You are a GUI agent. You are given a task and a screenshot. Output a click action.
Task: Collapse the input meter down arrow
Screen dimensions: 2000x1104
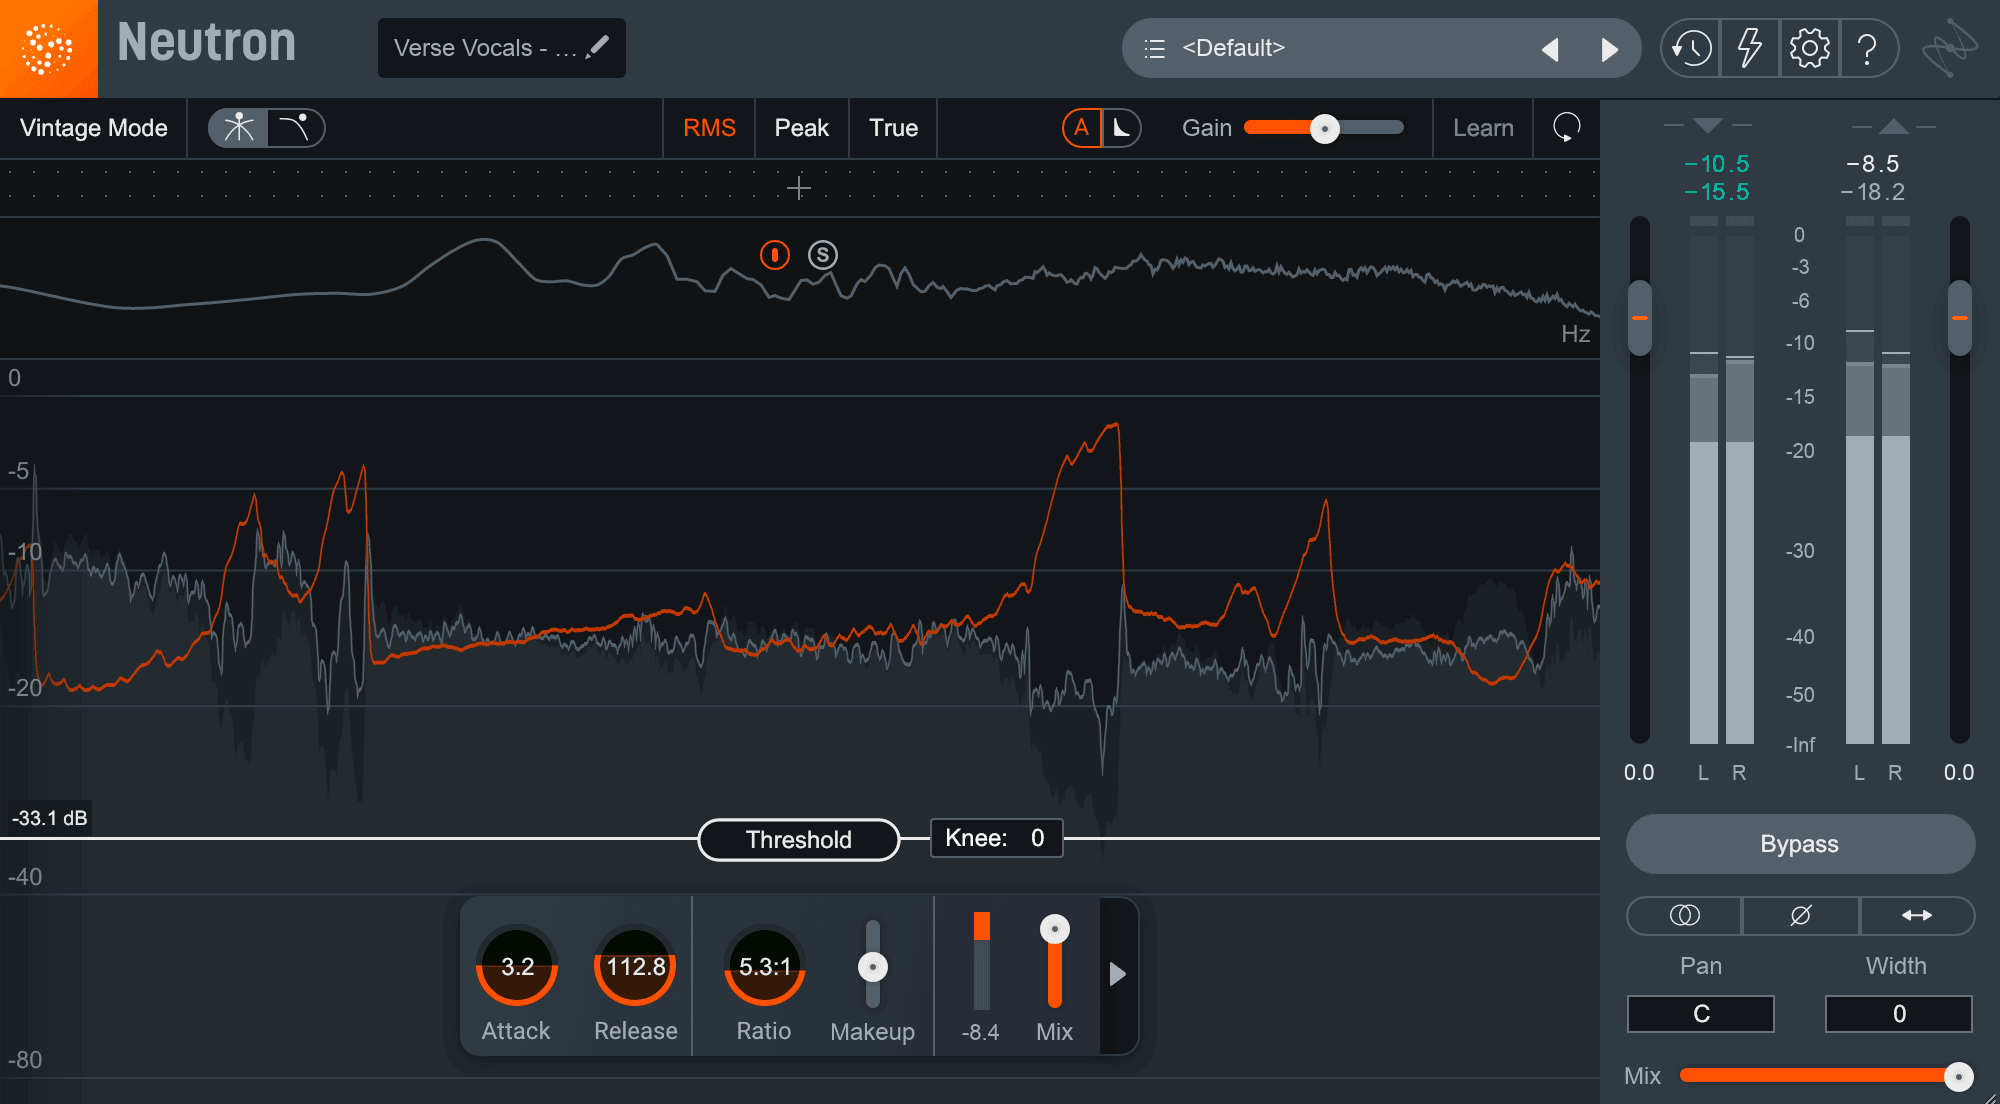tap(1708, 126)
